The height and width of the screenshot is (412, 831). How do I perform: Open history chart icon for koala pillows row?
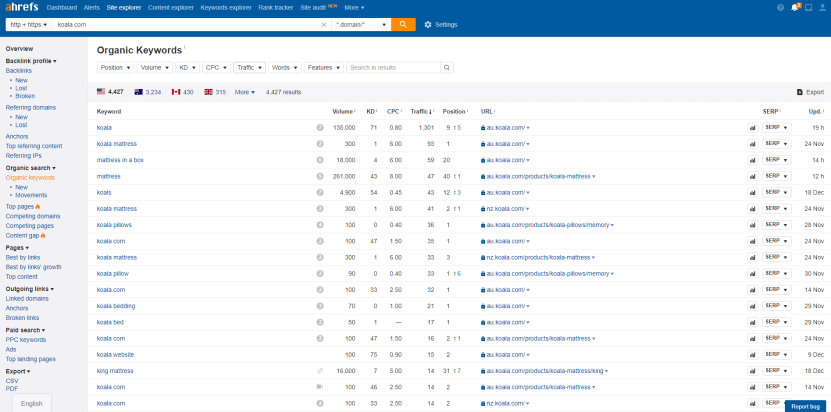coord(753,225)
